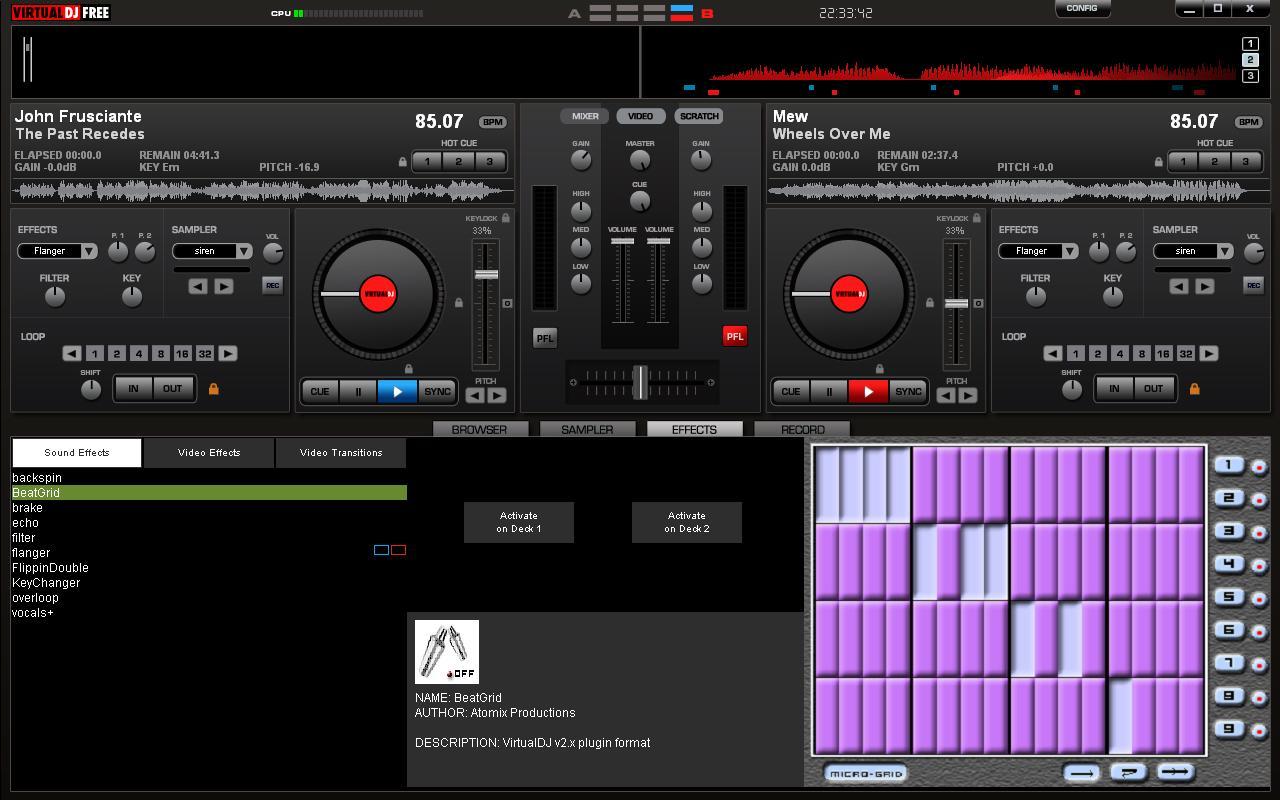Toggle the left PFL cue monitor
Image resolution: width=1280 pixels, height=800 pixels.
pos(545,337)
